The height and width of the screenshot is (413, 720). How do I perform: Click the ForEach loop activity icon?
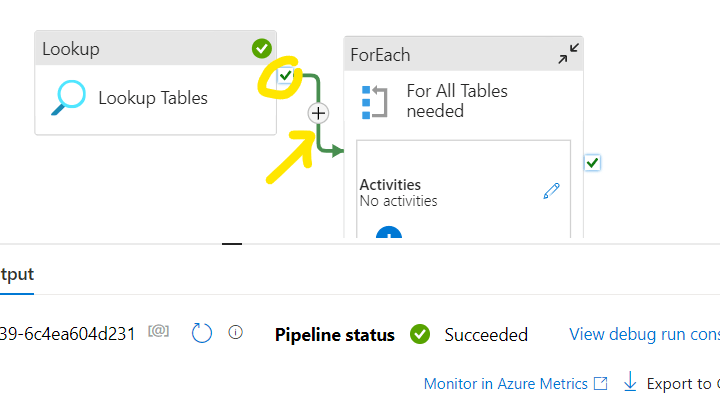coord(373,101)
